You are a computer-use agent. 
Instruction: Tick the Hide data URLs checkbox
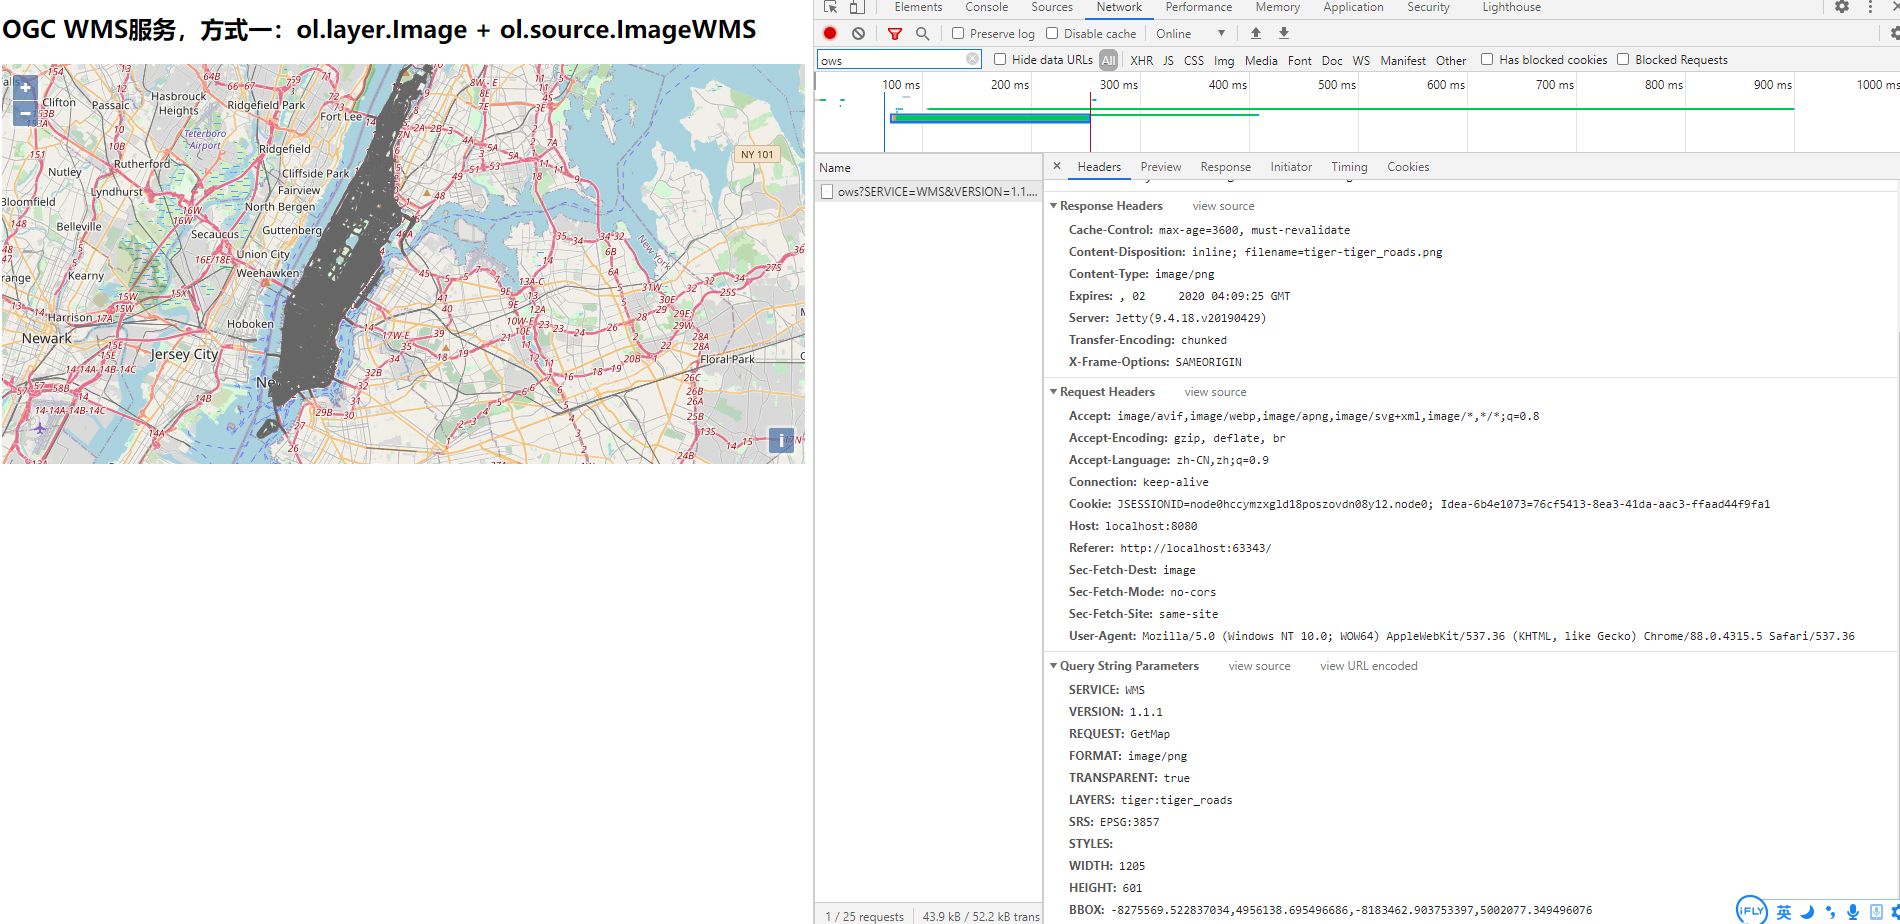pos(1000,60)
